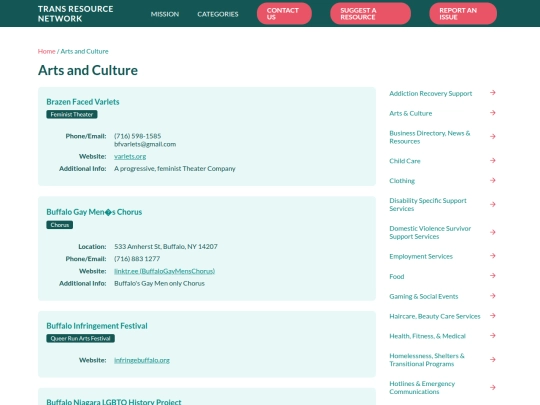Visit the infringebuffalo.org website link

(142, 360)
